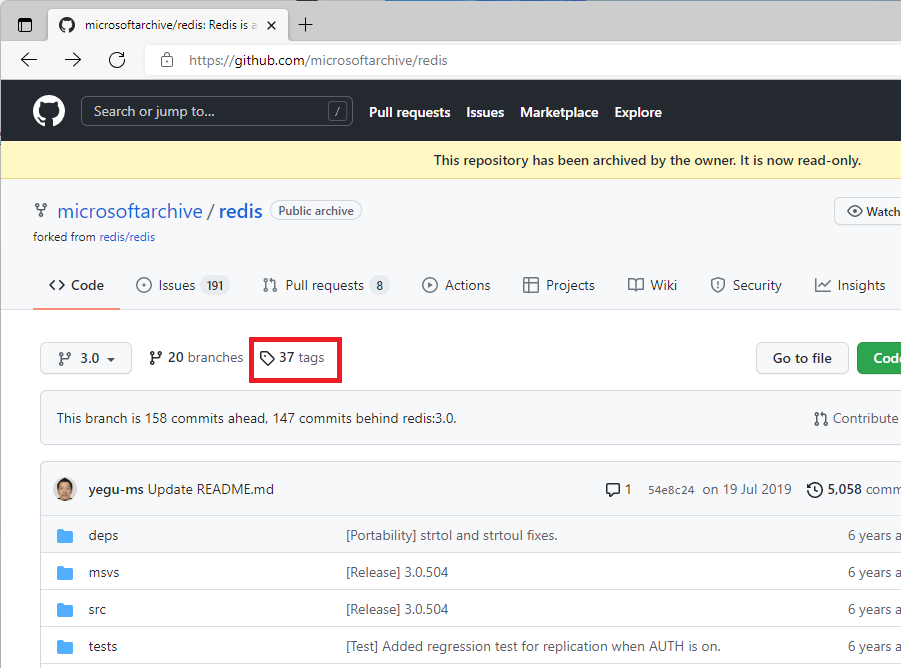Click the Public archive badge
This screenshot has height=668, width=901.
pos(316,211)
